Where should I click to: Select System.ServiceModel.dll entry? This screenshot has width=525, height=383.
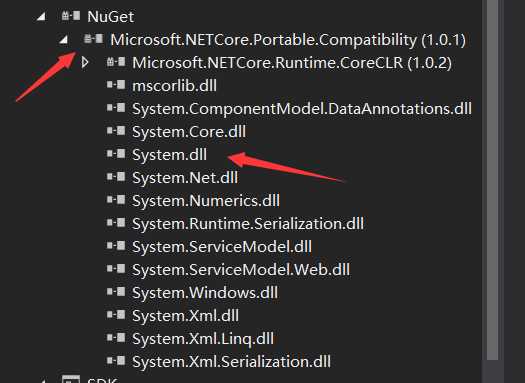222,247
